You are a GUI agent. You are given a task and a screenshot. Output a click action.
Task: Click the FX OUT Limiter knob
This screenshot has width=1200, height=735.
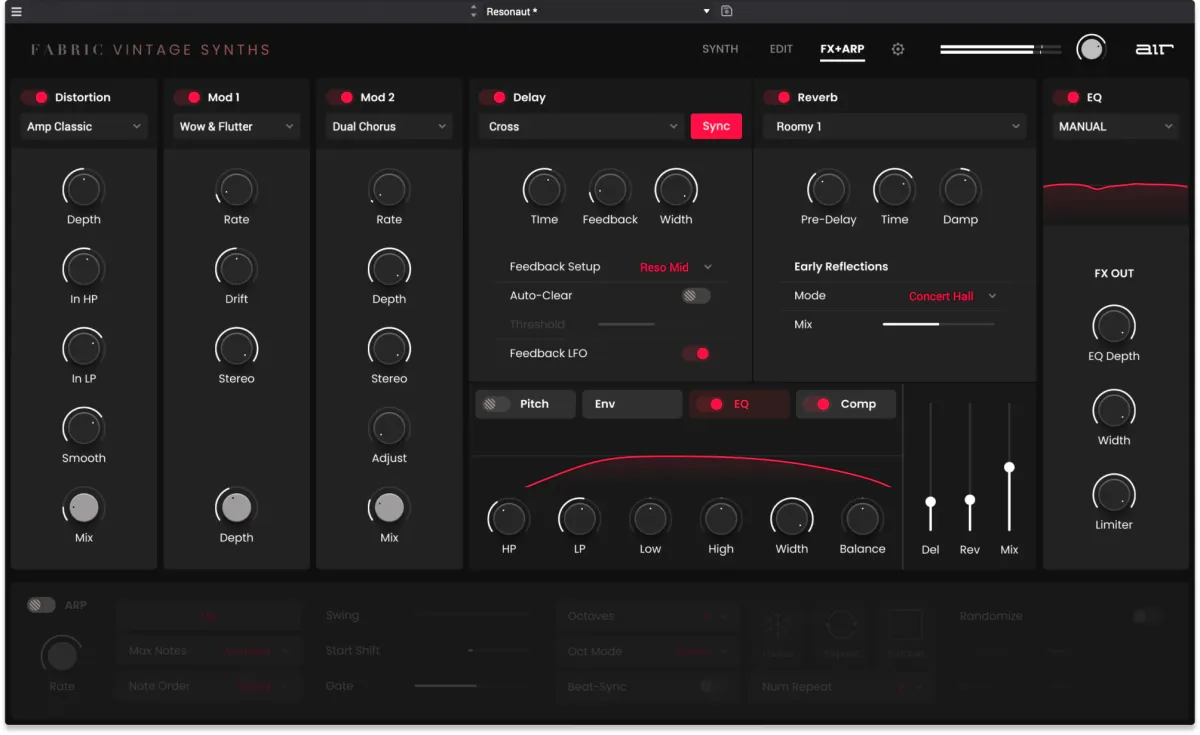pos(1113,493)
